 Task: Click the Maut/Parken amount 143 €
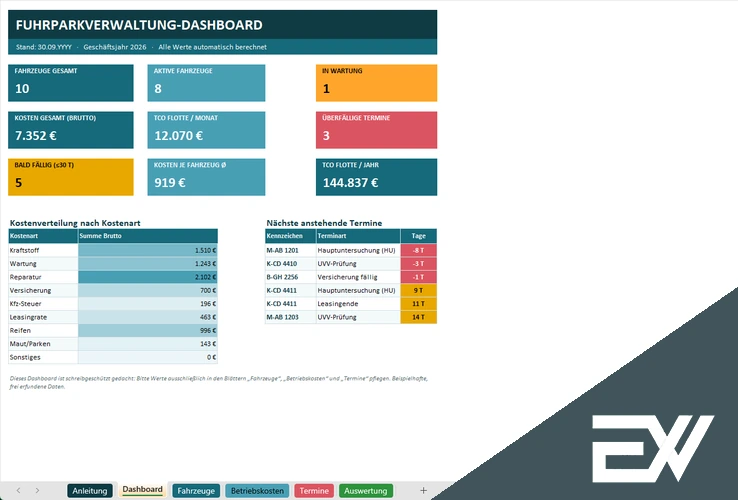pyautogui.click(x=208, y=344)
